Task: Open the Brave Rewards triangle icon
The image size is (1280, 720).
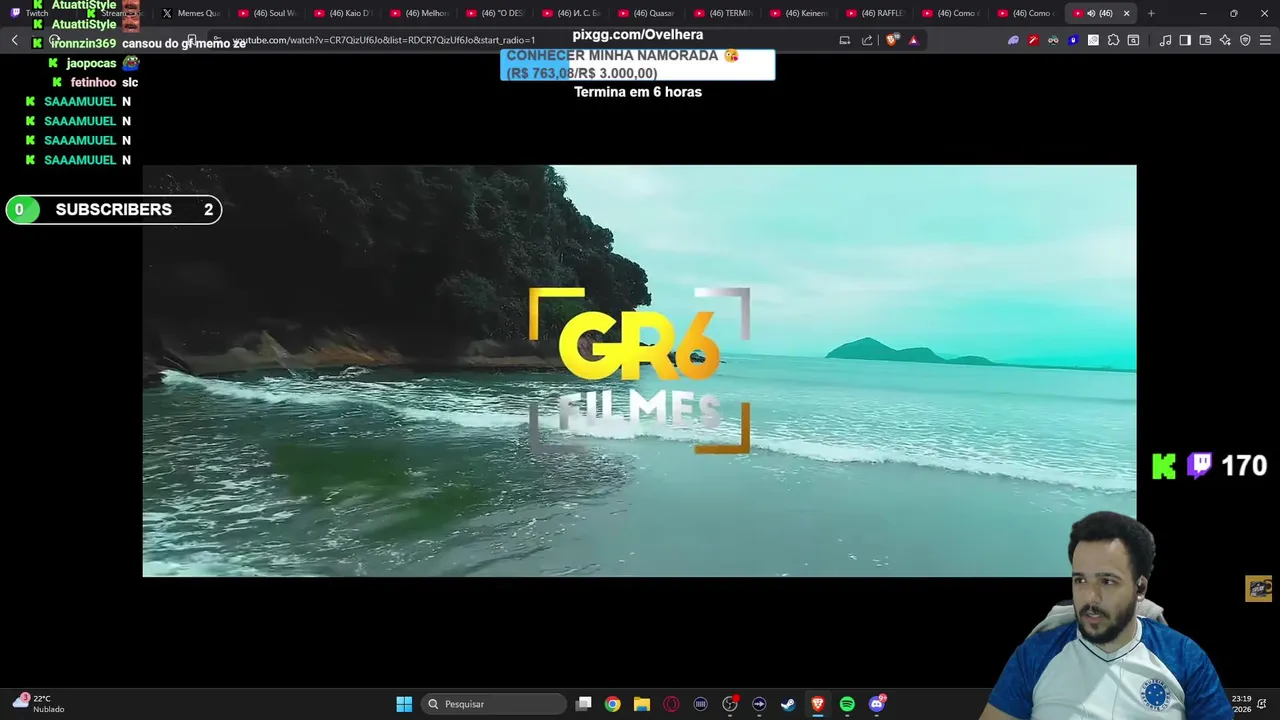Action: coord(913,40)
